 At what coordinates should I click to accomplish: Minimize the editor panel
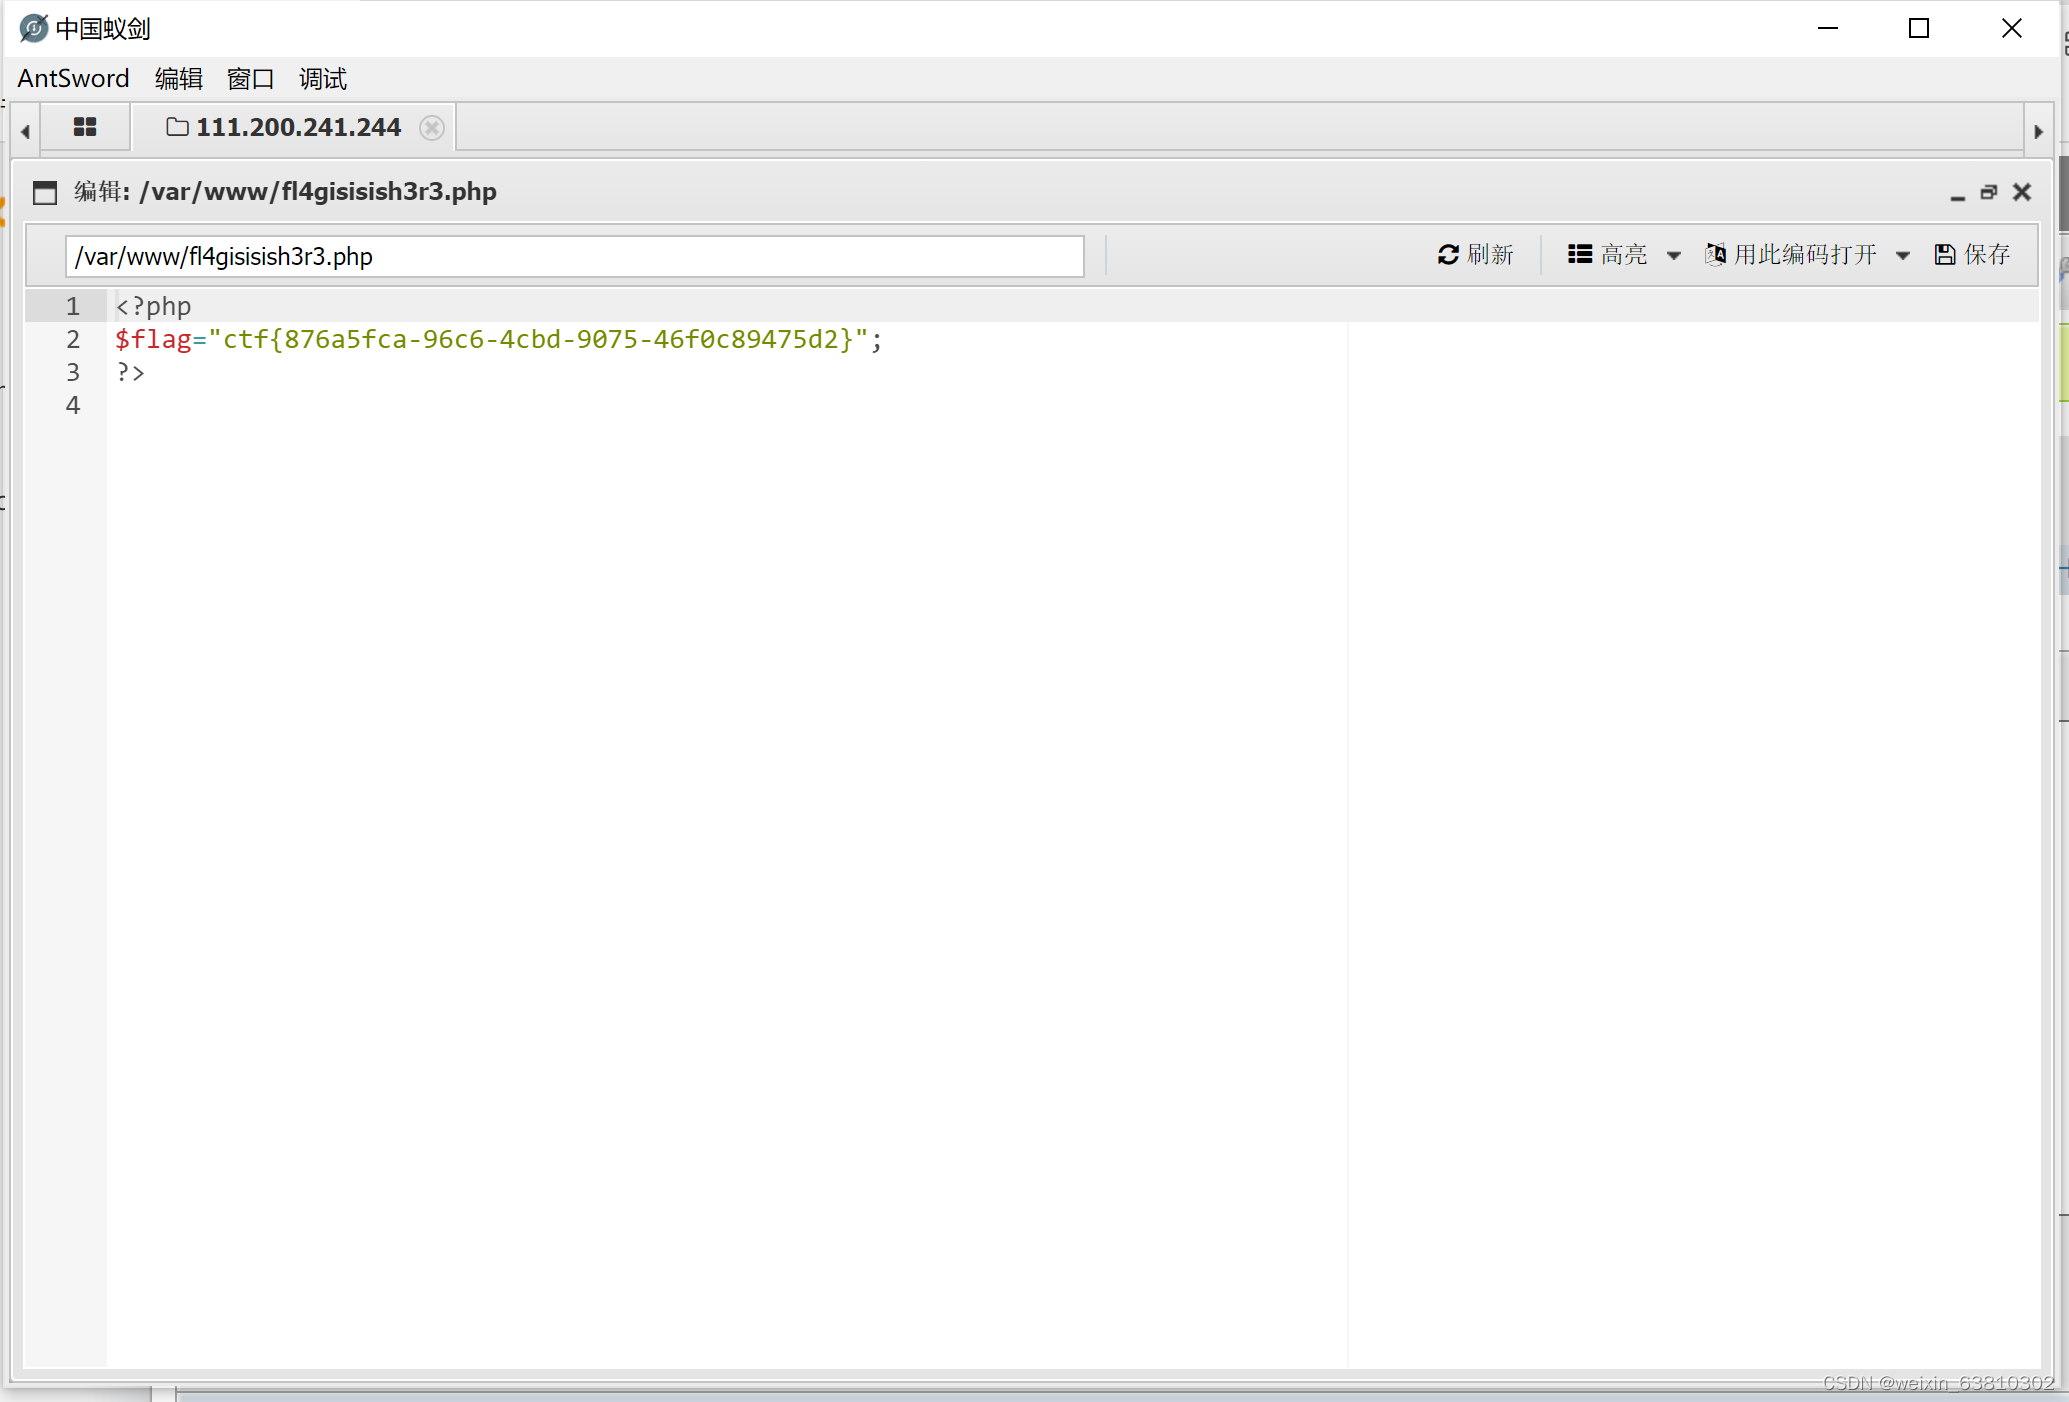pyautogui.click(x=1957, y=193)
